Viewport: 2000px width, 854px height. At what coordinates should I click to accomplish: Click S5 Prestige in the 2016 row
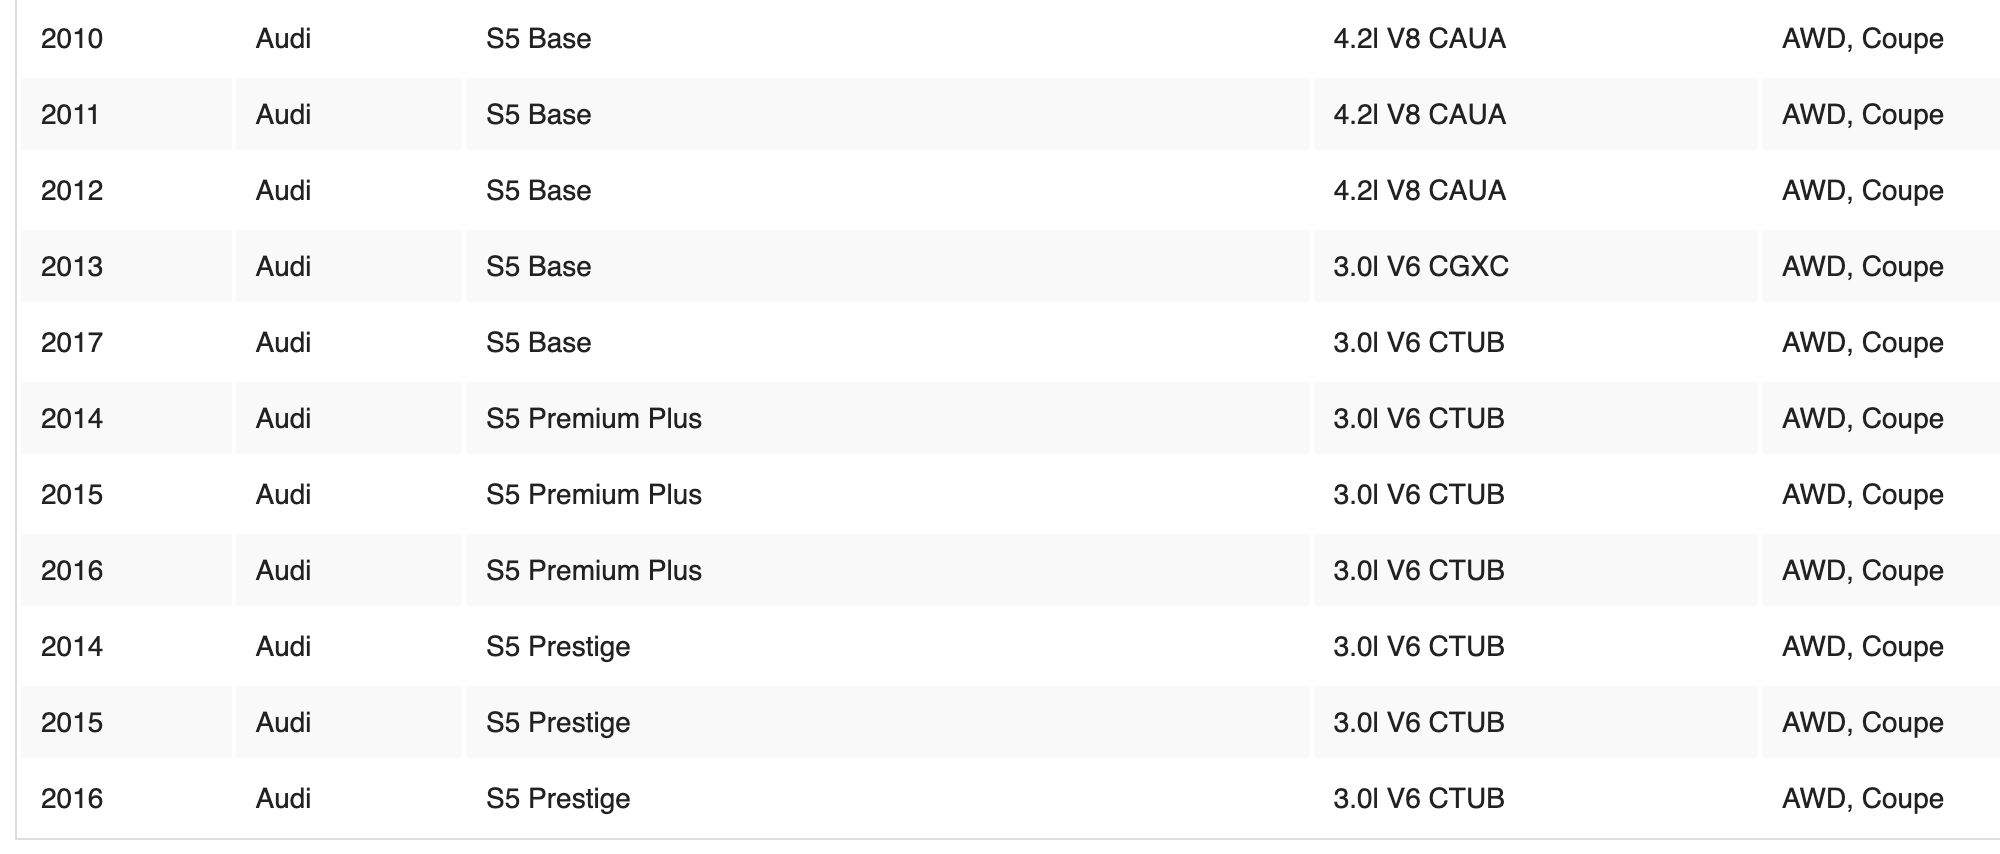pyautogui.click(x=558, y=799)
